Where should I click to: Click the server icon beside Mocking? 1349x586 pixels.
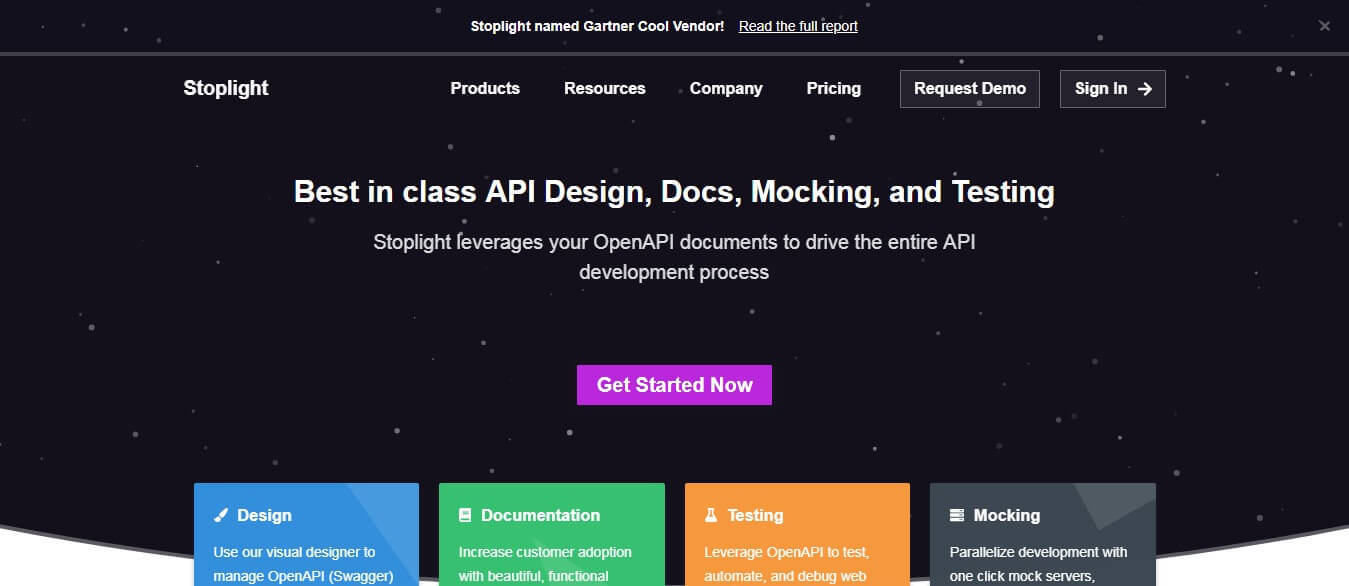click(x=957, y=516)
